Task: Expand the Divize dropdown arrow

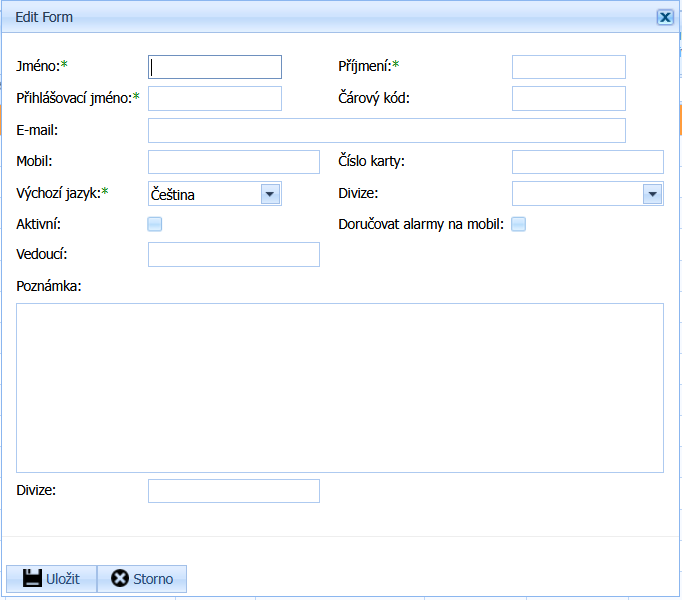Action: (652, 194)
